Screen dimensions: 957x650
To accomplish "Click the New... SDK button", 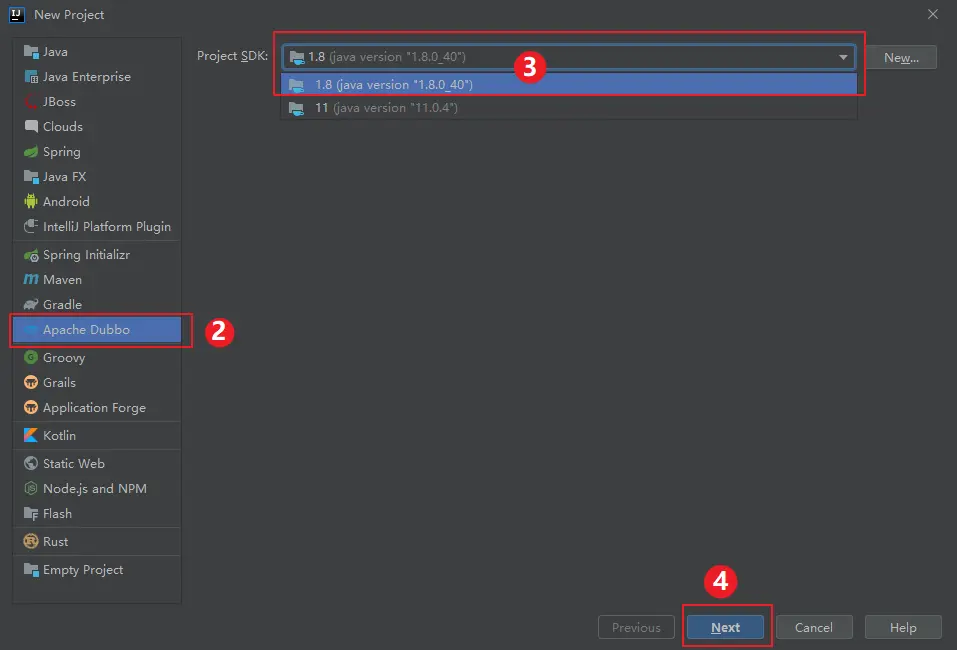I will pyautogui.click(x=901, y=58).
